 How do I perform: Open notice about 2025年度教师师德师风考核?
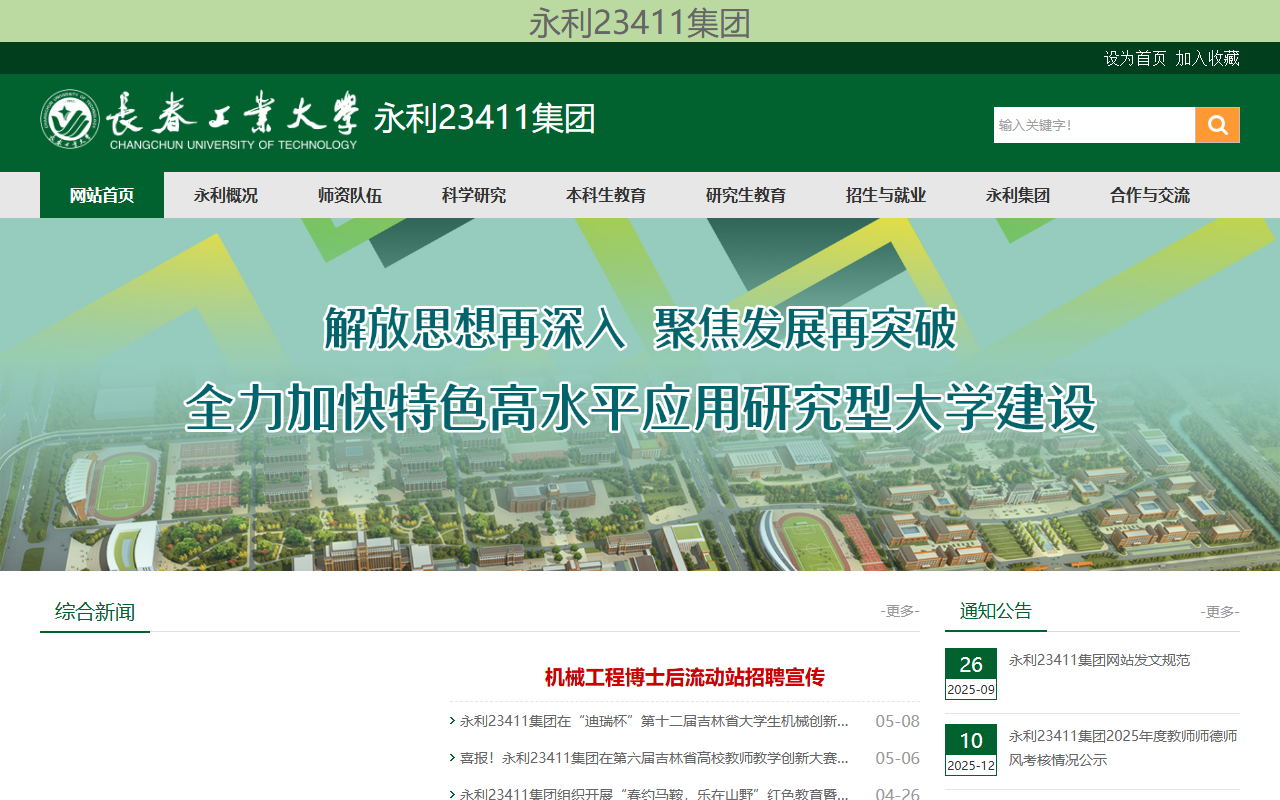coord(1123,748)
